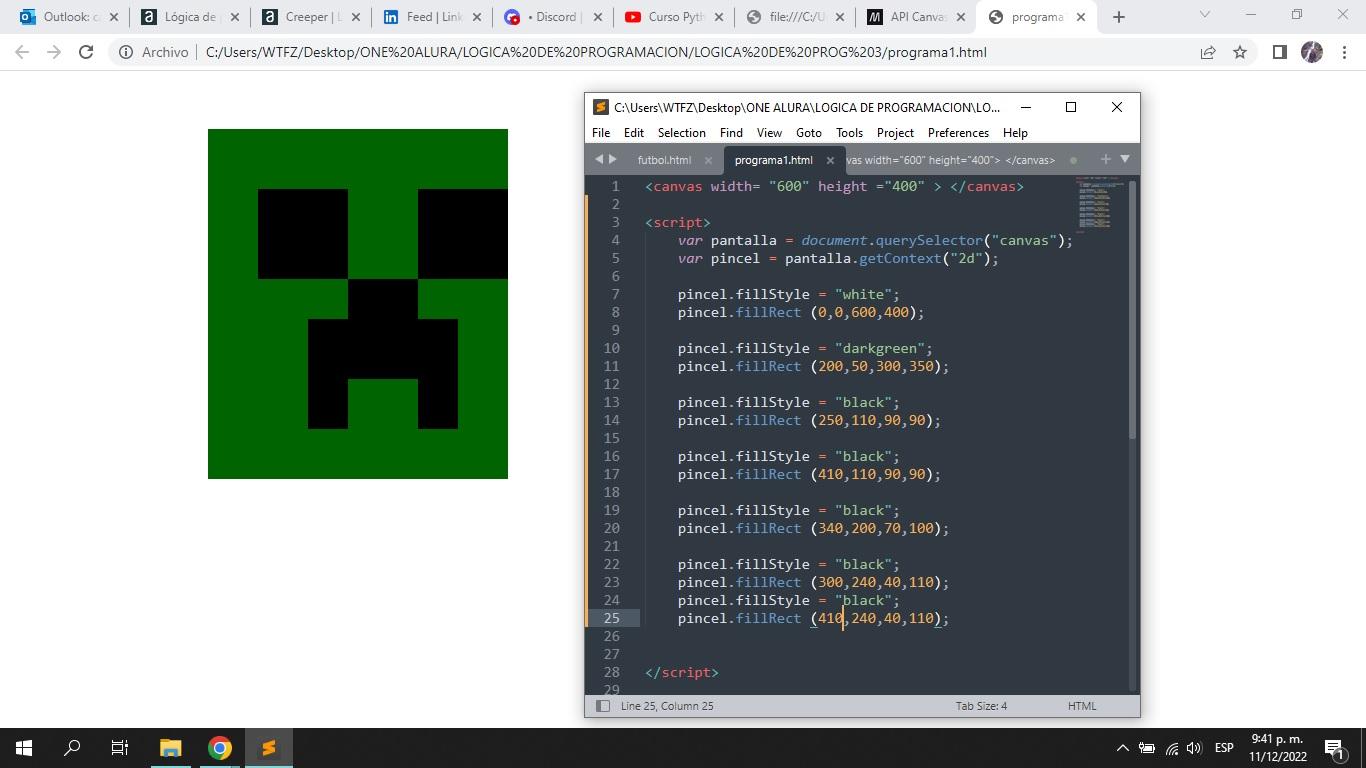Open Windows taskbar search
Viewport: 1366px width, 768px height.
pyautogui.click(x=72, y=748)
